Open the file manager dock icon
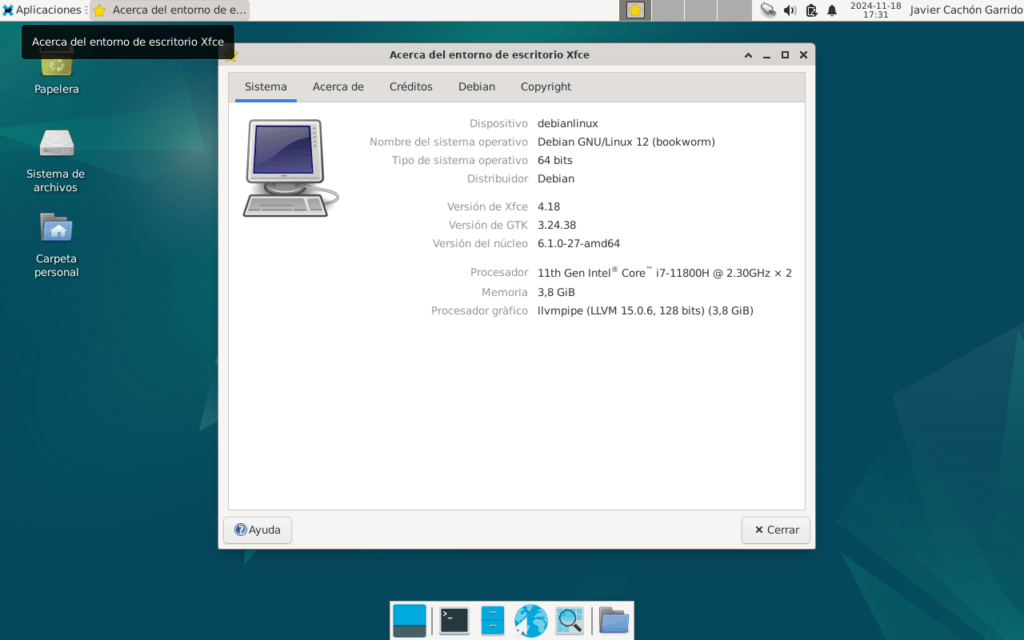The width and height of the screenshot is (1024, 640). 492,620
